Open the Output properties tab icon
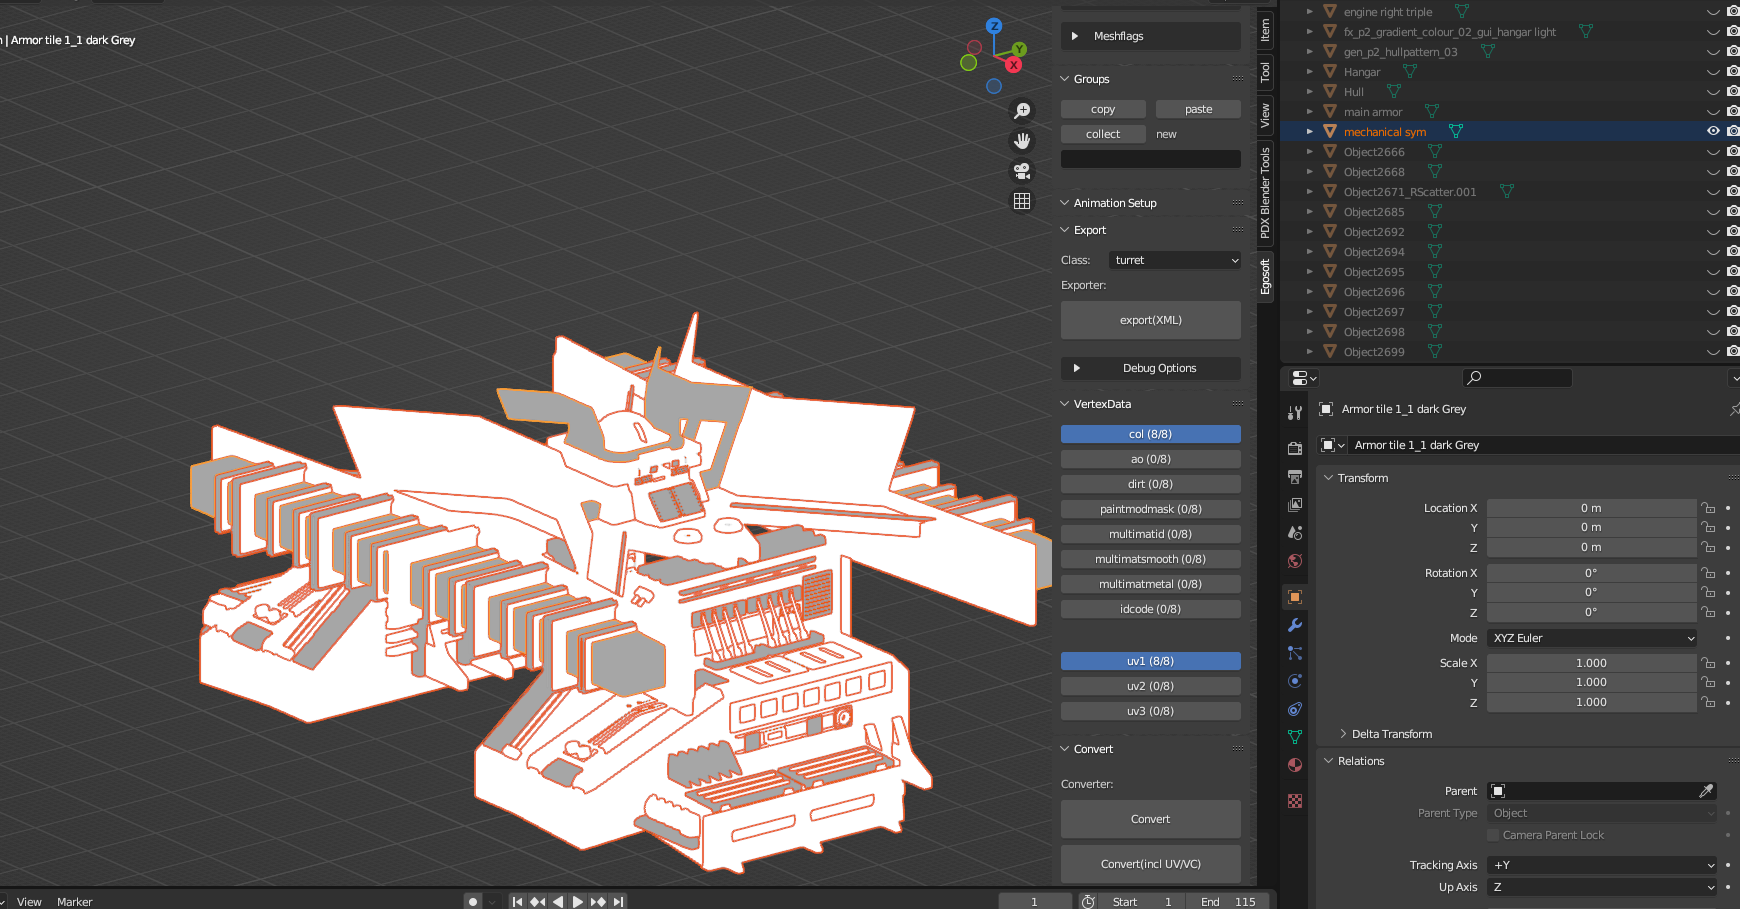The height and width of the screenshot is (909, 1740). pos(1295,477)
